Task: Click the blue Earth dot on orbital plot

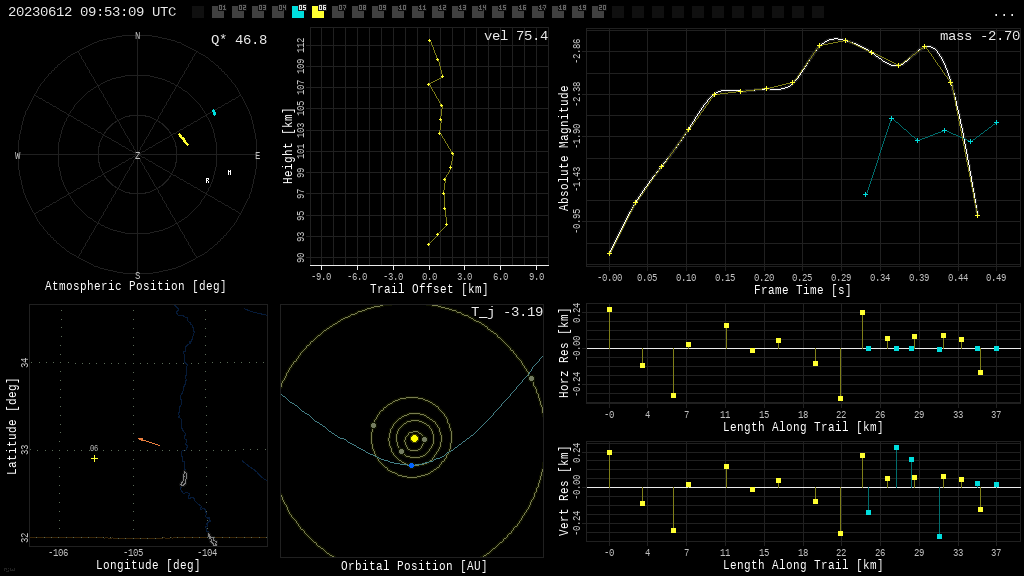Action: (x=411, y=465)
